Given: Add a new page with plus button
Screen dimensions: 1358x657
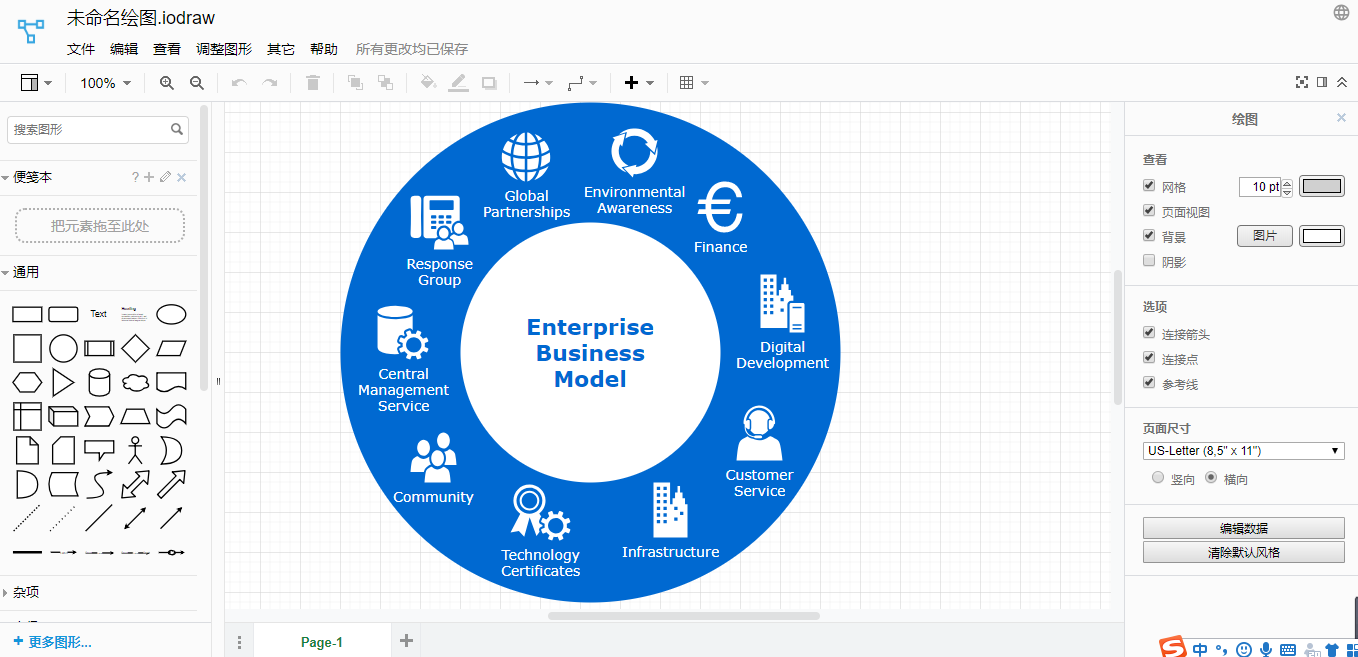Looking at the screenshot, I should pyautogui.click(x=406, y=641).
